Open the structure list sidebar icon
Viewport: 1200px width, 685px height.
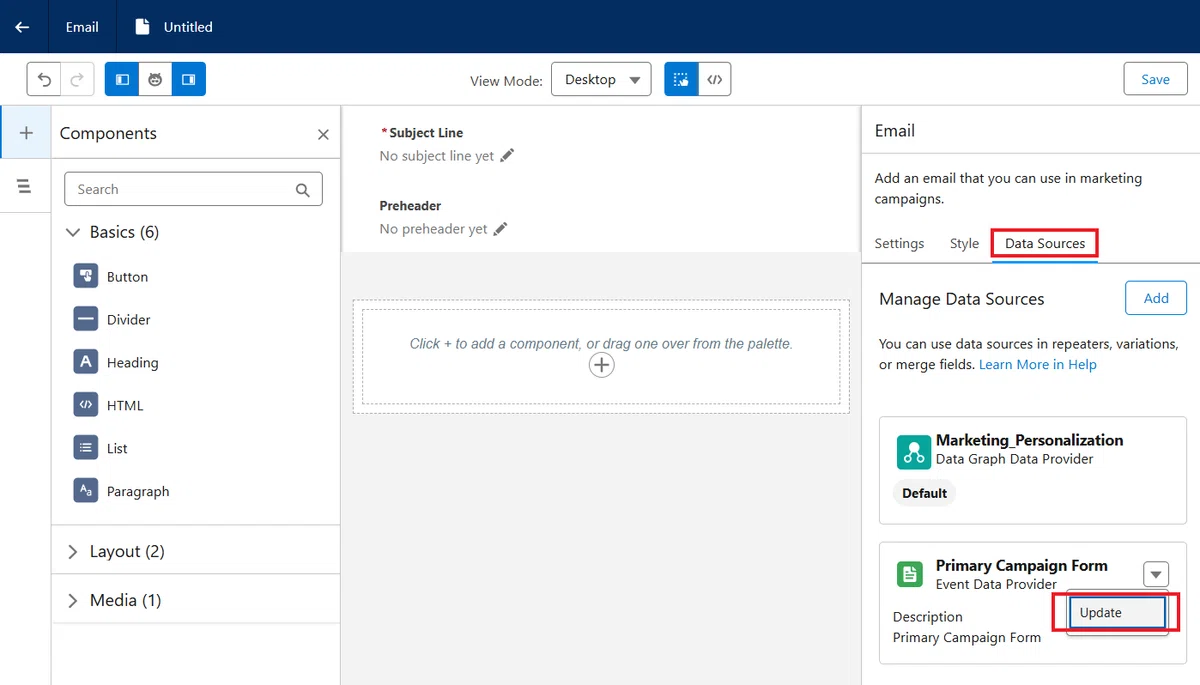pyautogui.click(x=25, y=186)
